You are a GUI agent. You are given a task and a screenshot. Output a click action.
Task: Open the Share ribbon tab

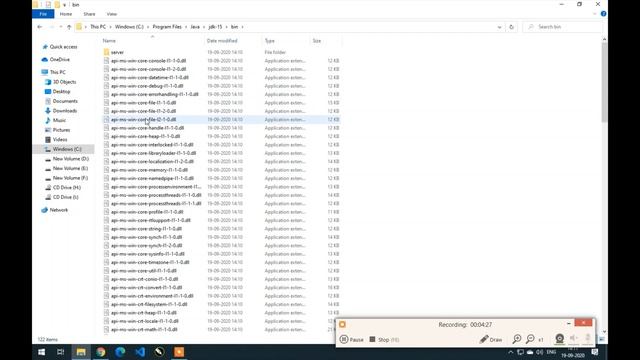tap(89, 14)
